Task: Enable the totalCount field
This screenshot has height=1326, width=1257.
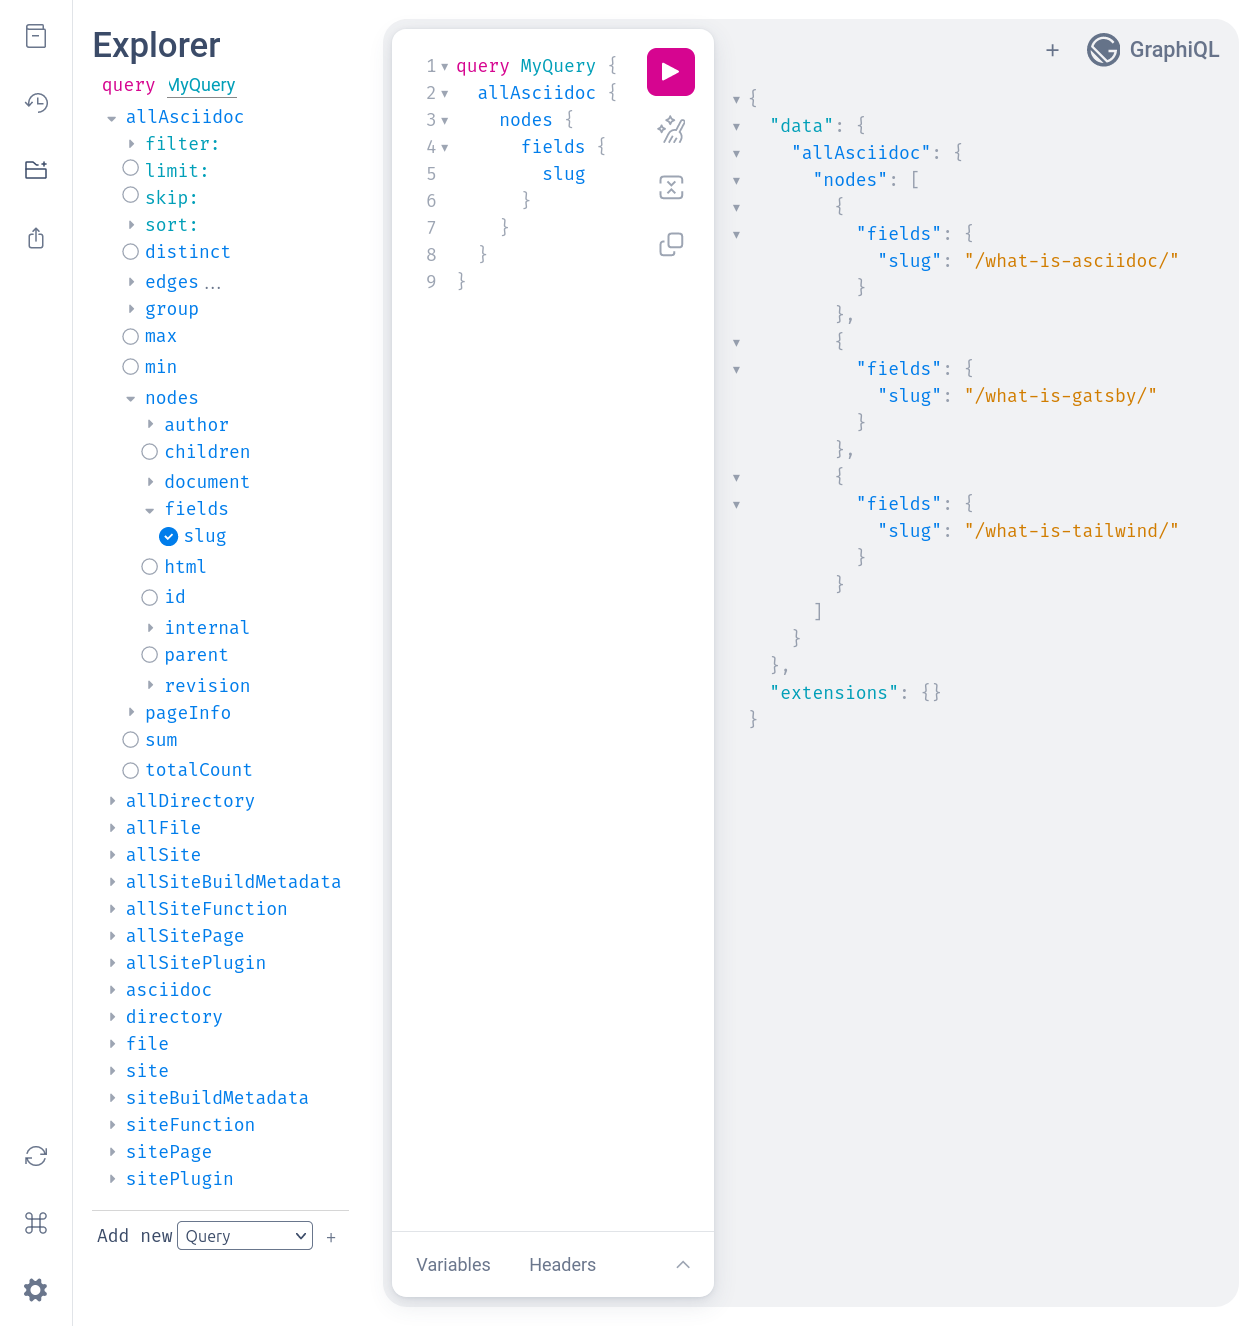Action: tap(131, 770)
